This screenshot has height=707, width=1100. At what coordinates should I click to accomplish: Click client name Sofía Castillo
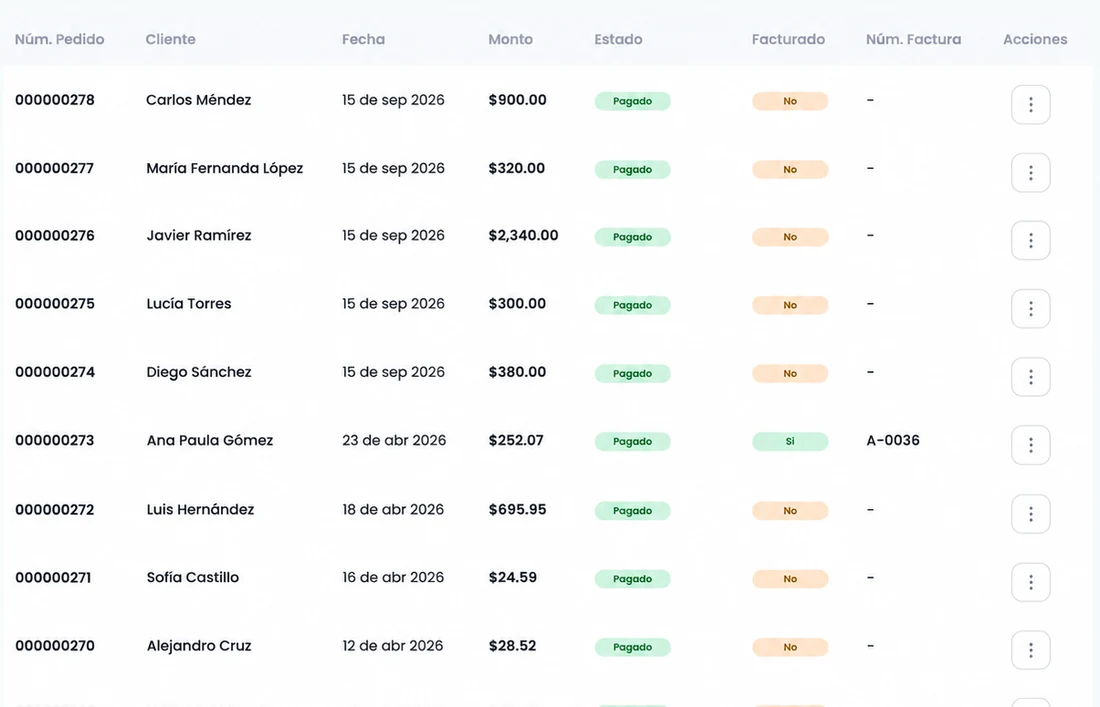pyautogui.click(x=193, y=577)
